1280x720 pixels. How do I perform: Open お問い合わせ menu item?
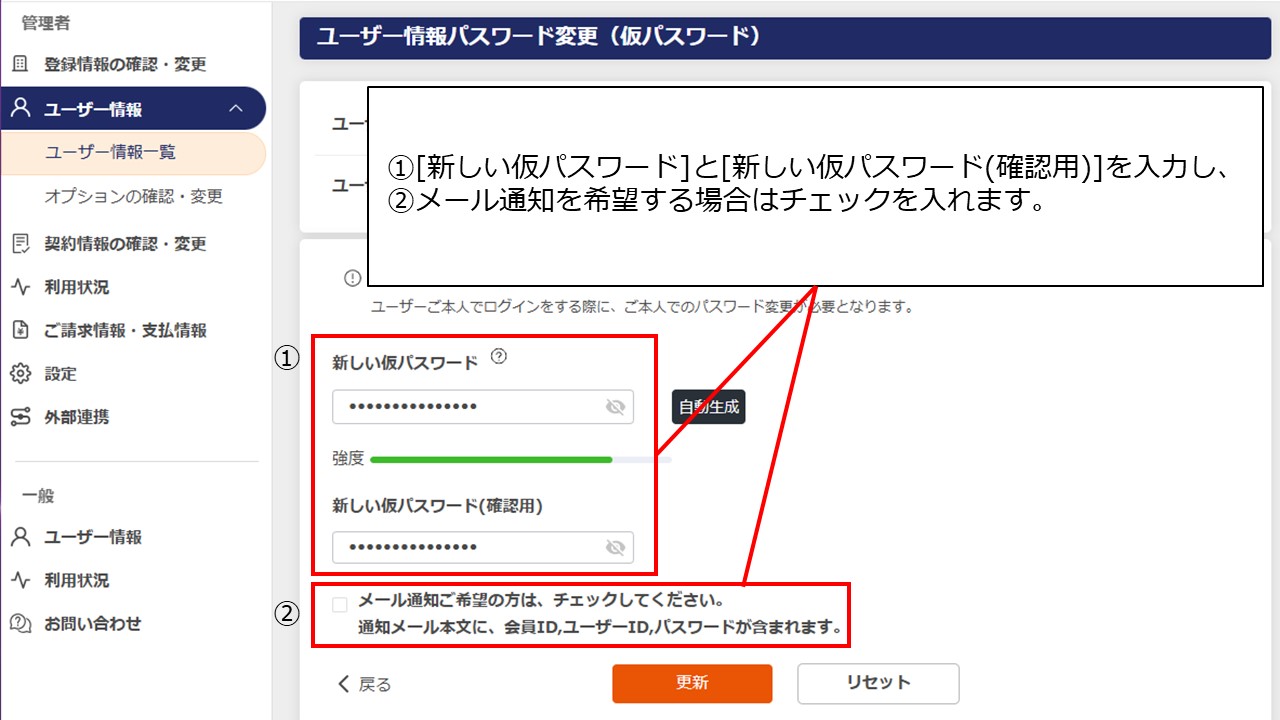pos(92,624)
